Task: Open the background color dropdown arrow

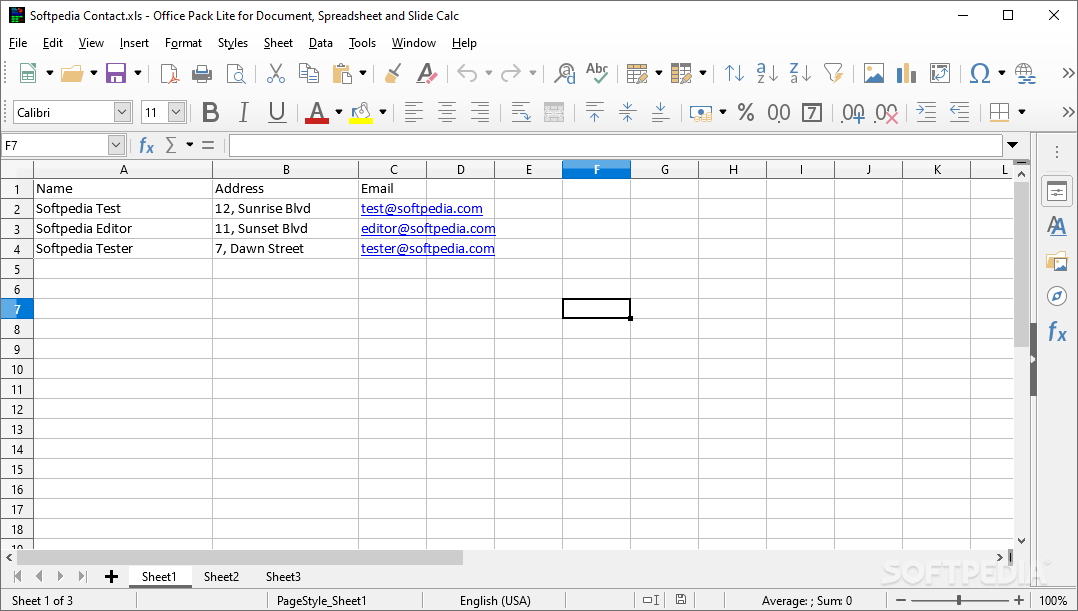Action: [x=382, y=112]
